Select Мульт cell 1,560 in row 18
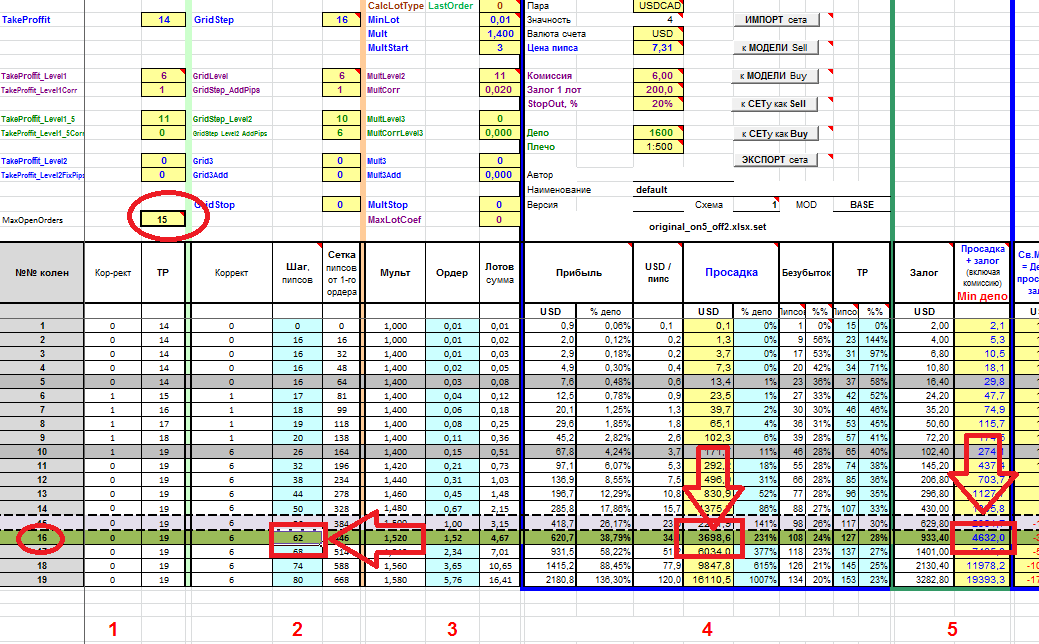 click(x=396, y=566)
